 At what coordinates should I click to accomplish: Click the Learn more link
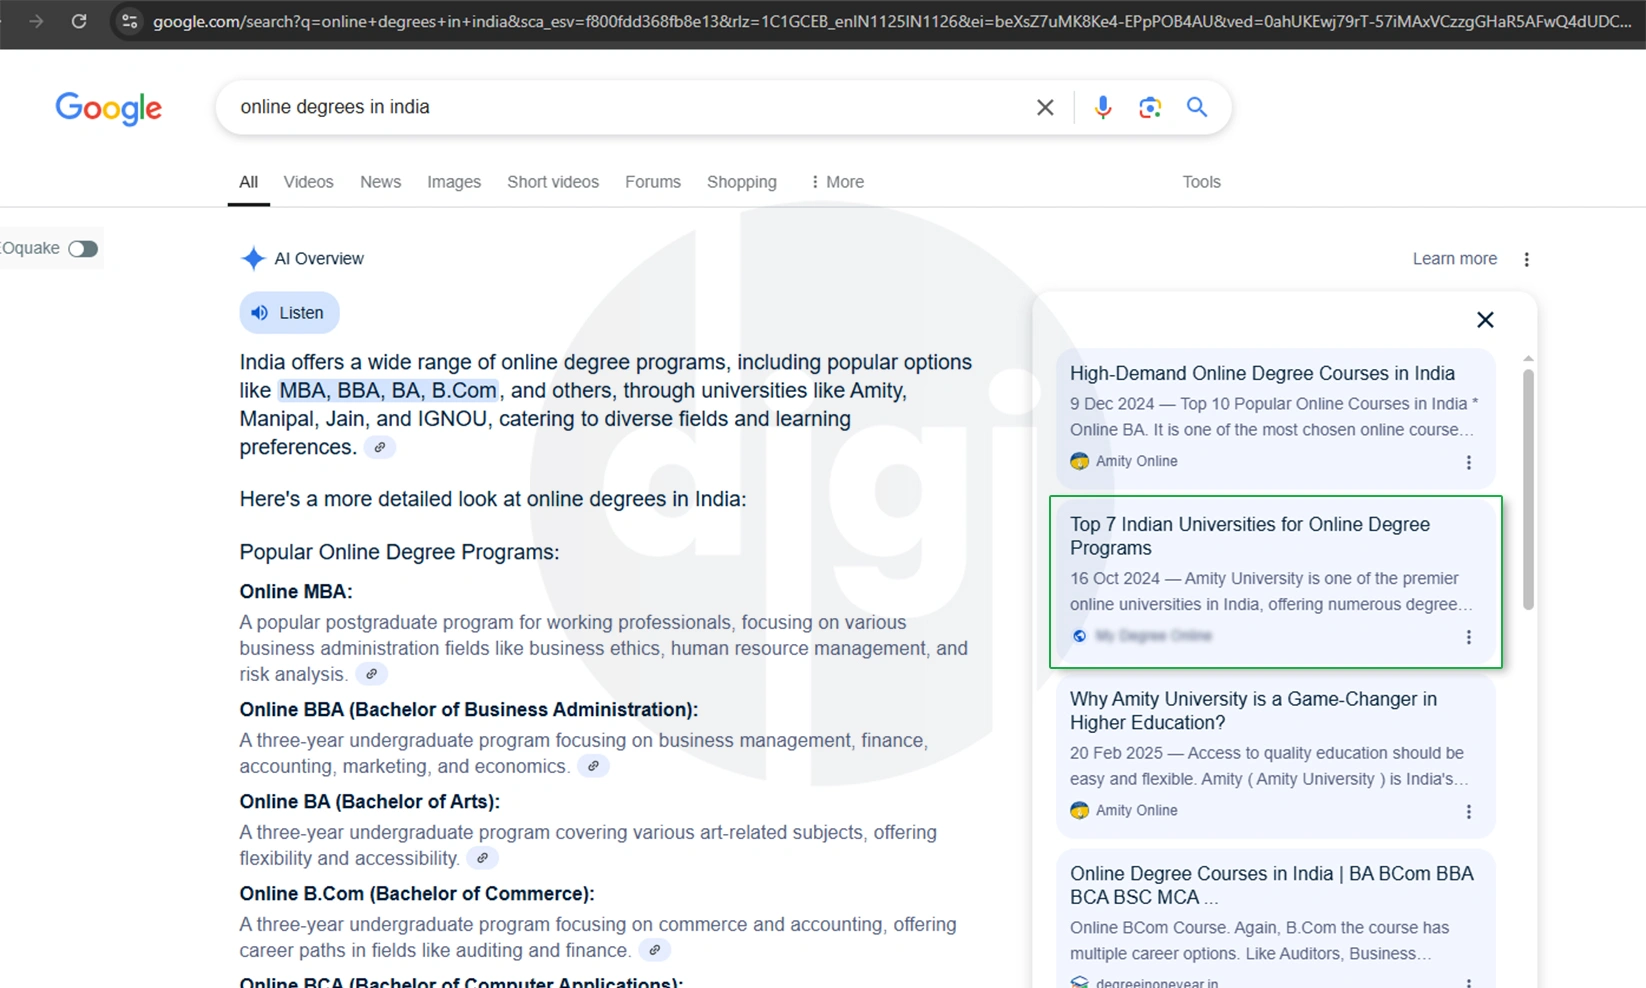pyautogui.click(x=1454, y=259)
